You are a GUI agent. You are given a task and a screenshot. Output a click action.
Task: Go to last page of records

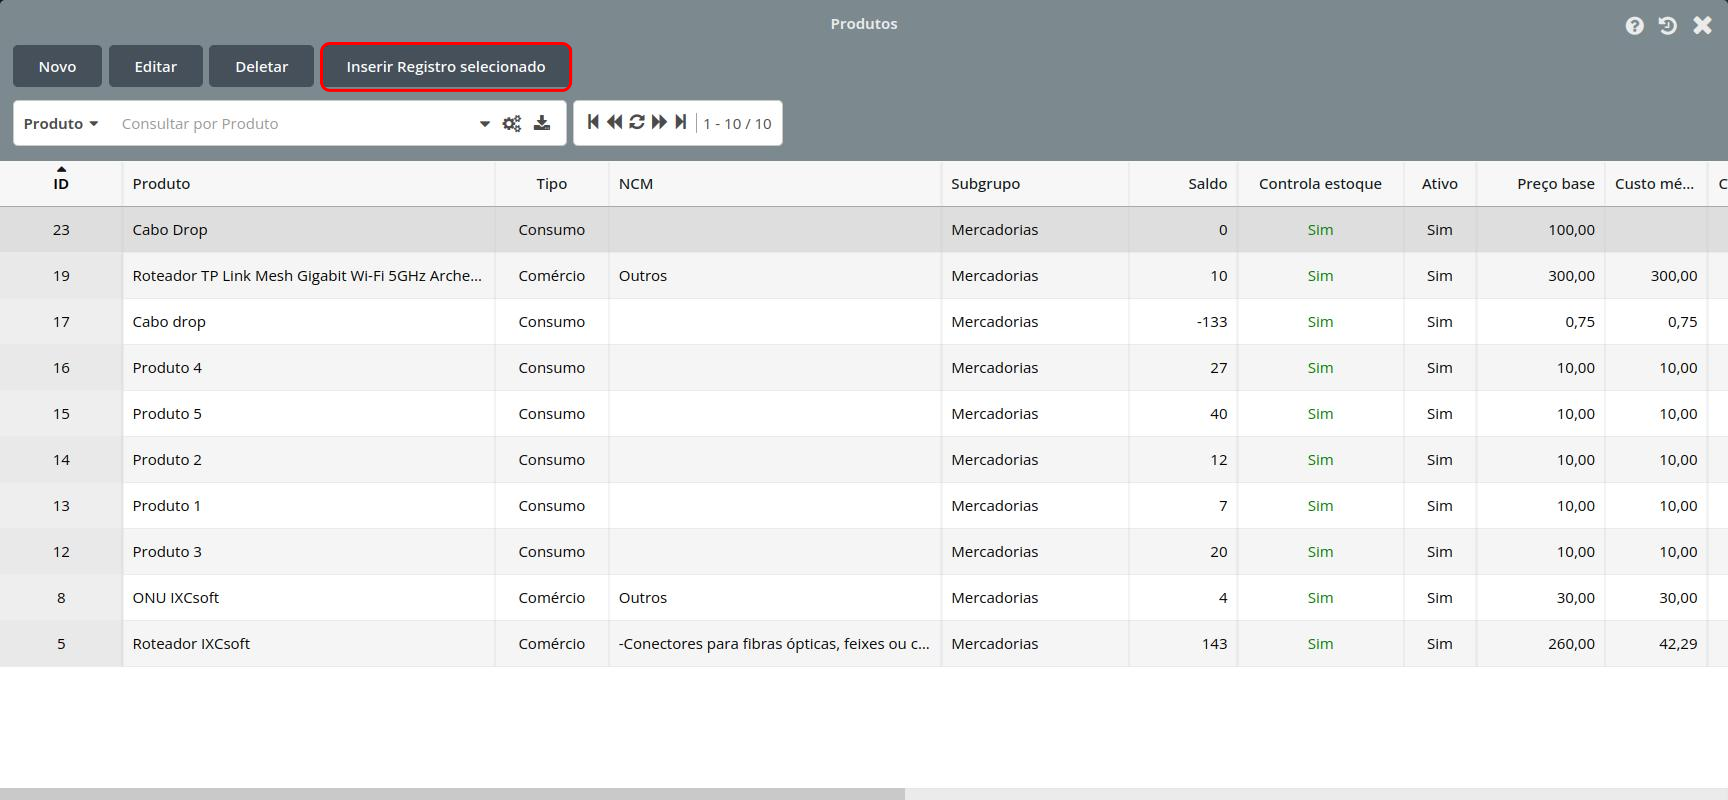click(x=681, y=122)
